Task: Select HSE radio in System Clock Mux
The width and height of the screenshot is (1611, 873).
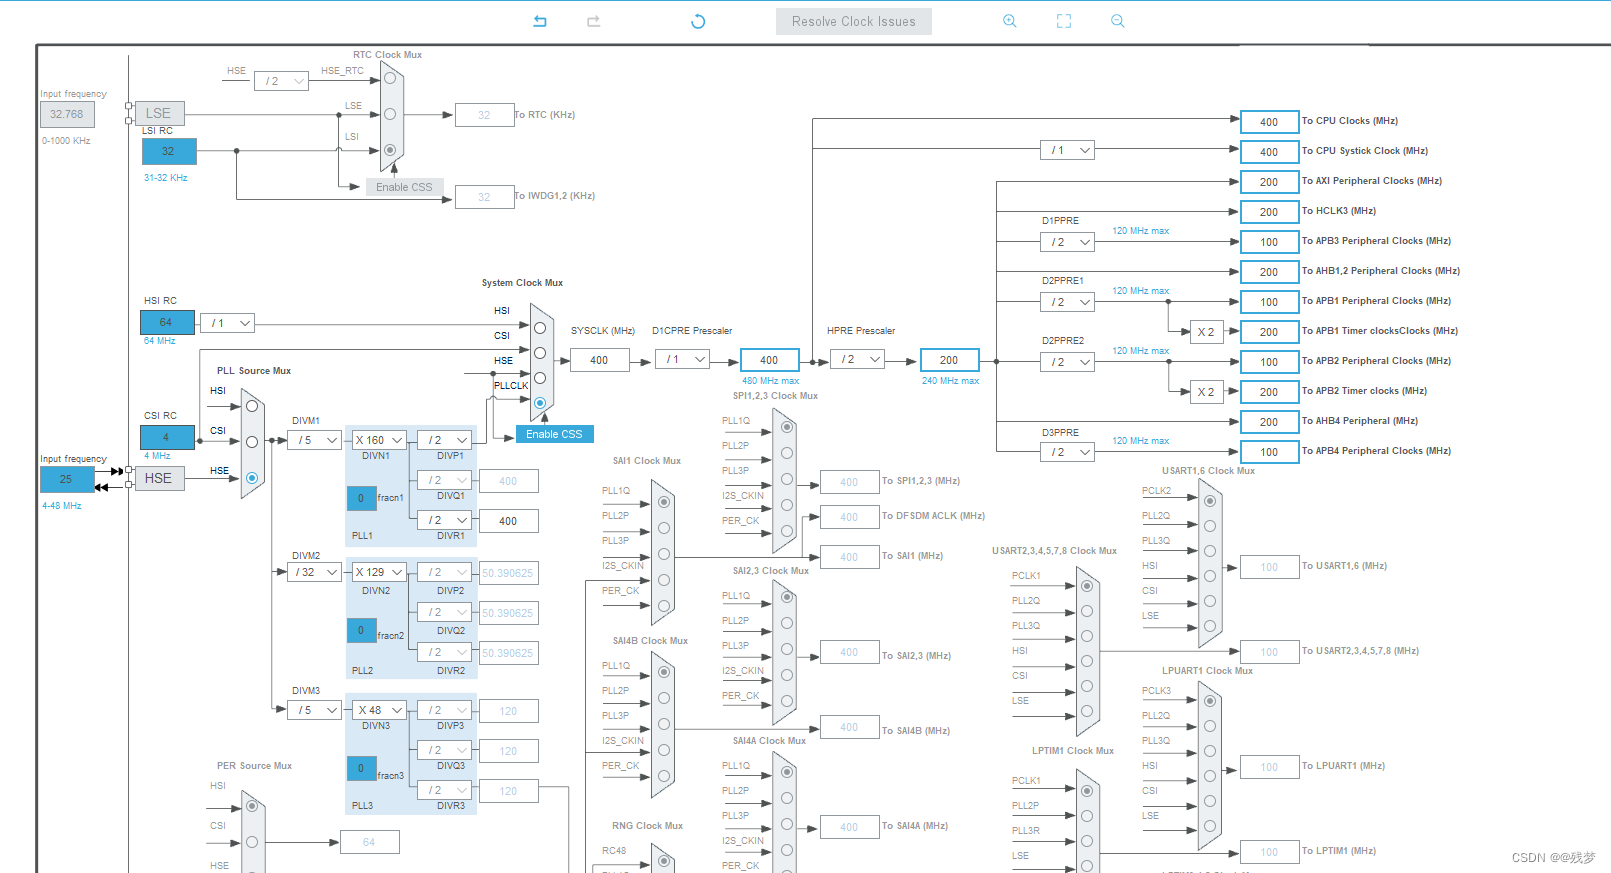Action: 540,378
